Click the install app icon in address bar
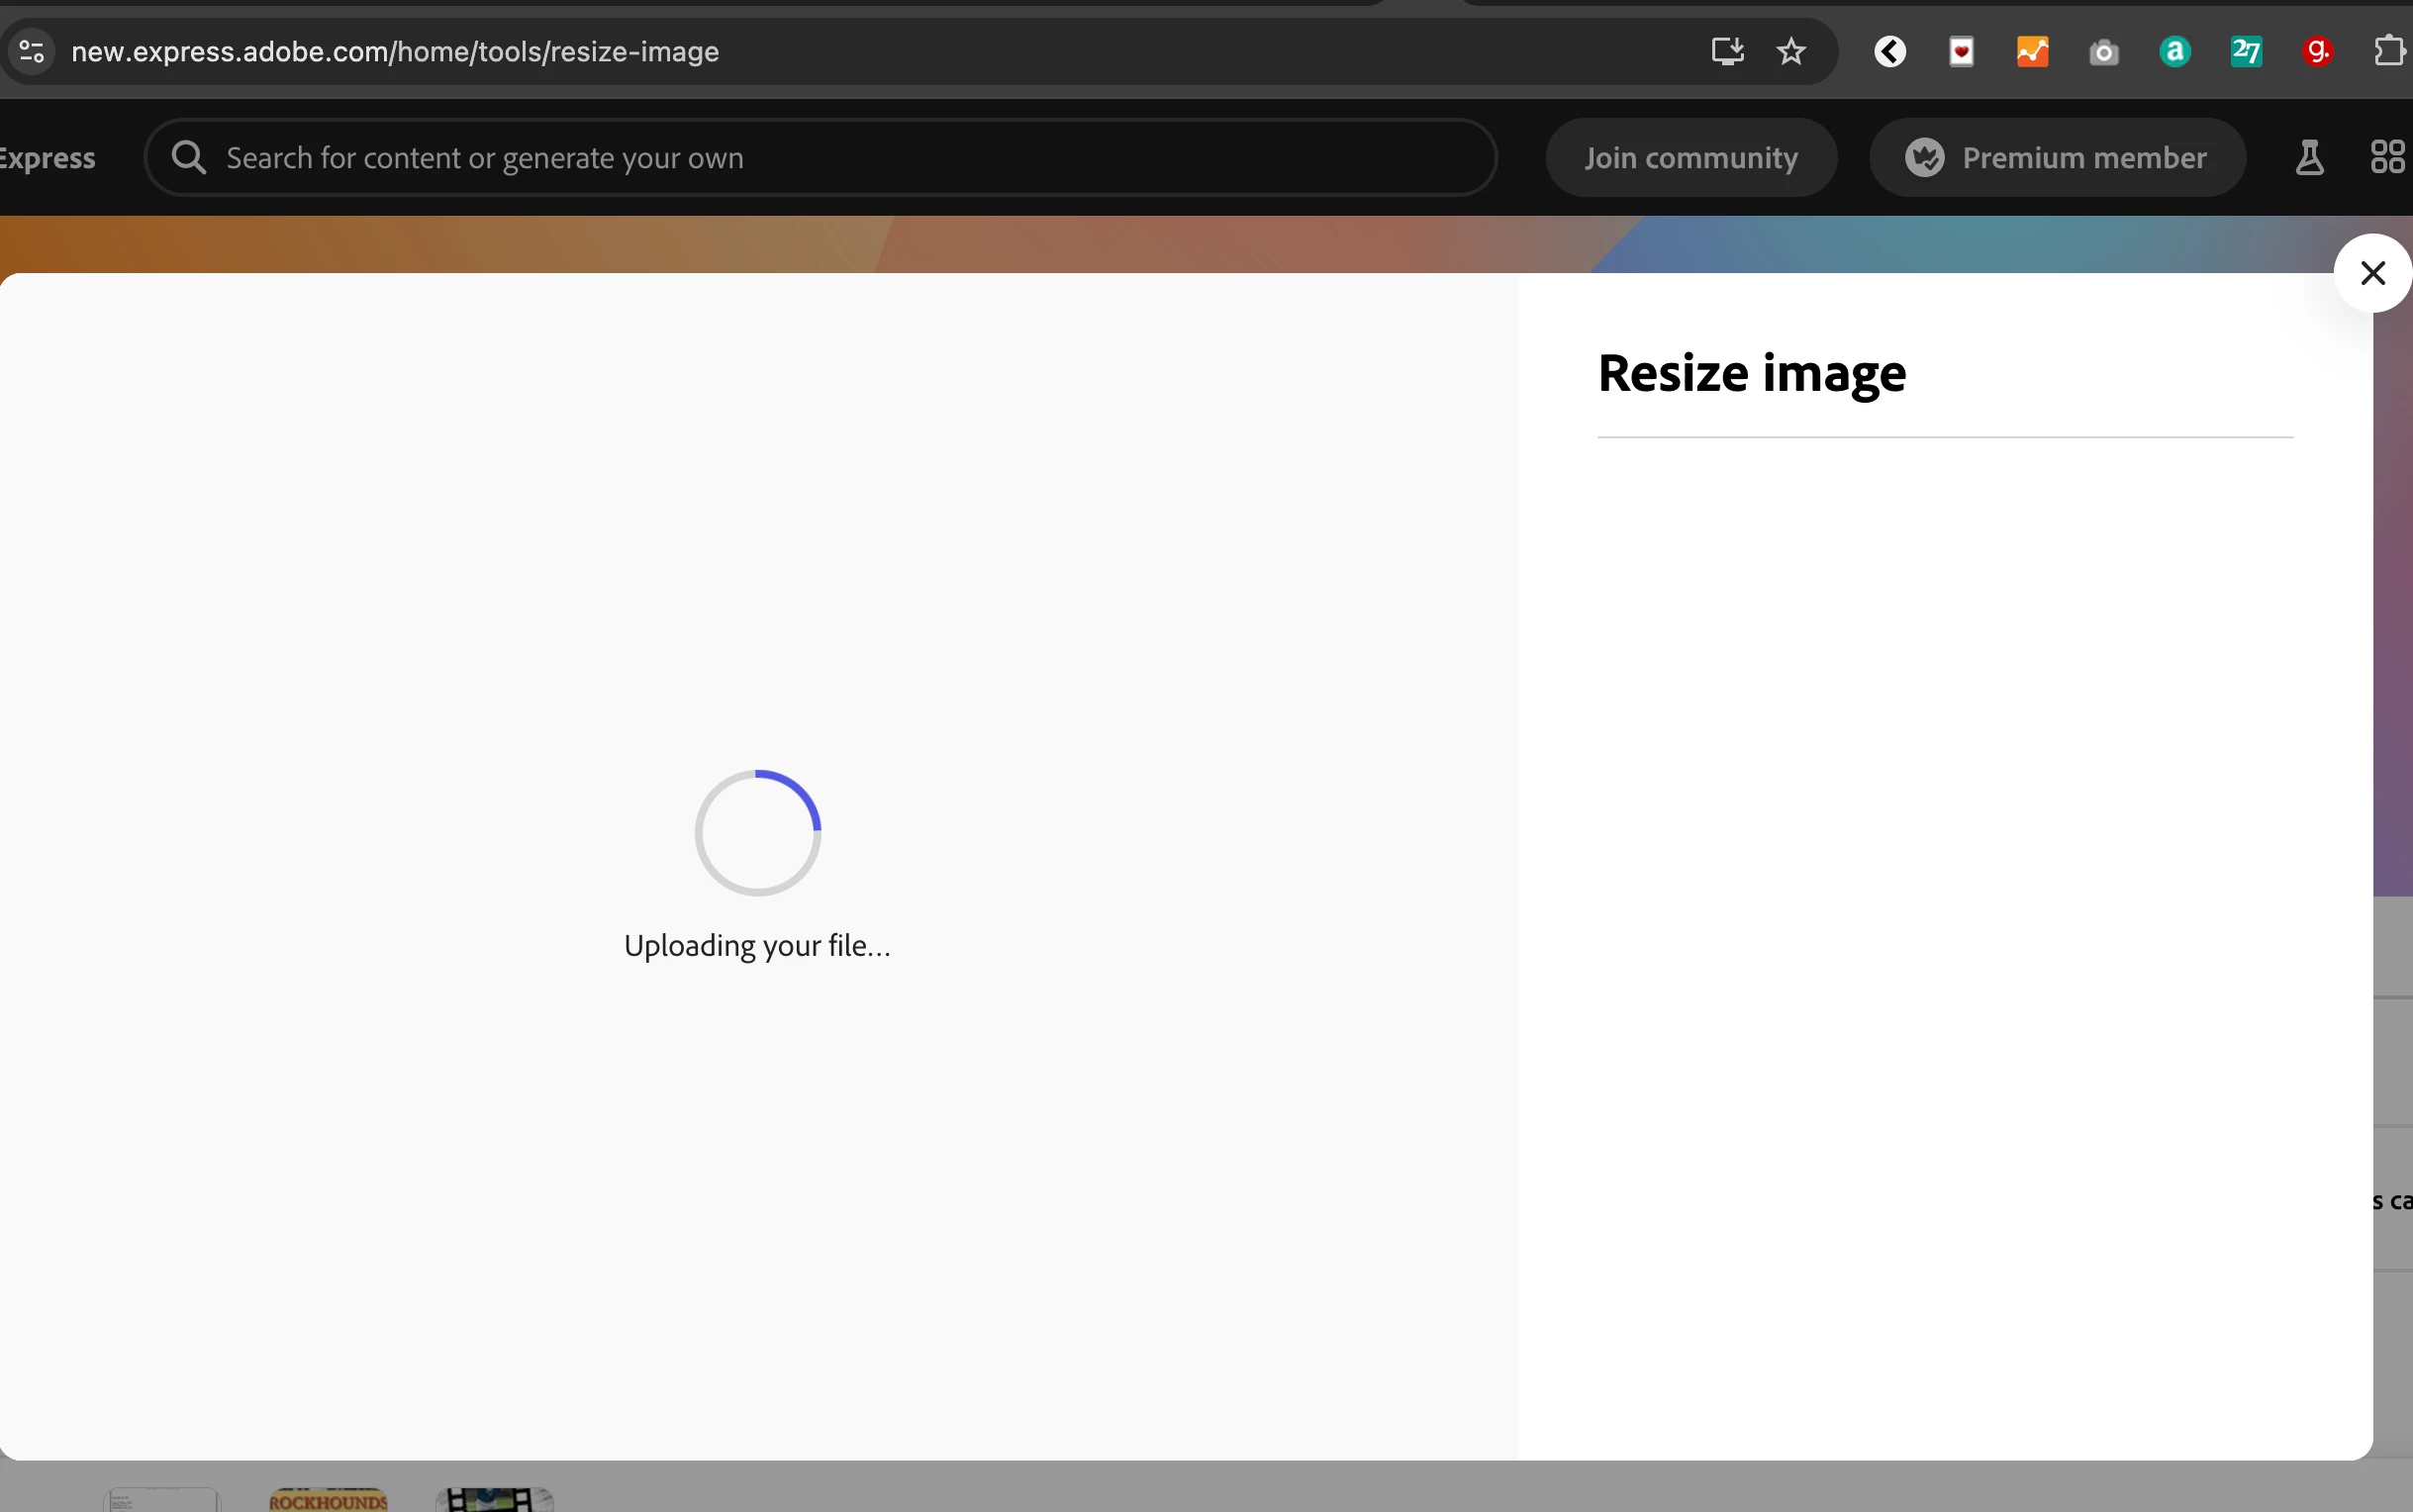This screenshot has height=1512, width=2413. click(x=1726, y=51)
